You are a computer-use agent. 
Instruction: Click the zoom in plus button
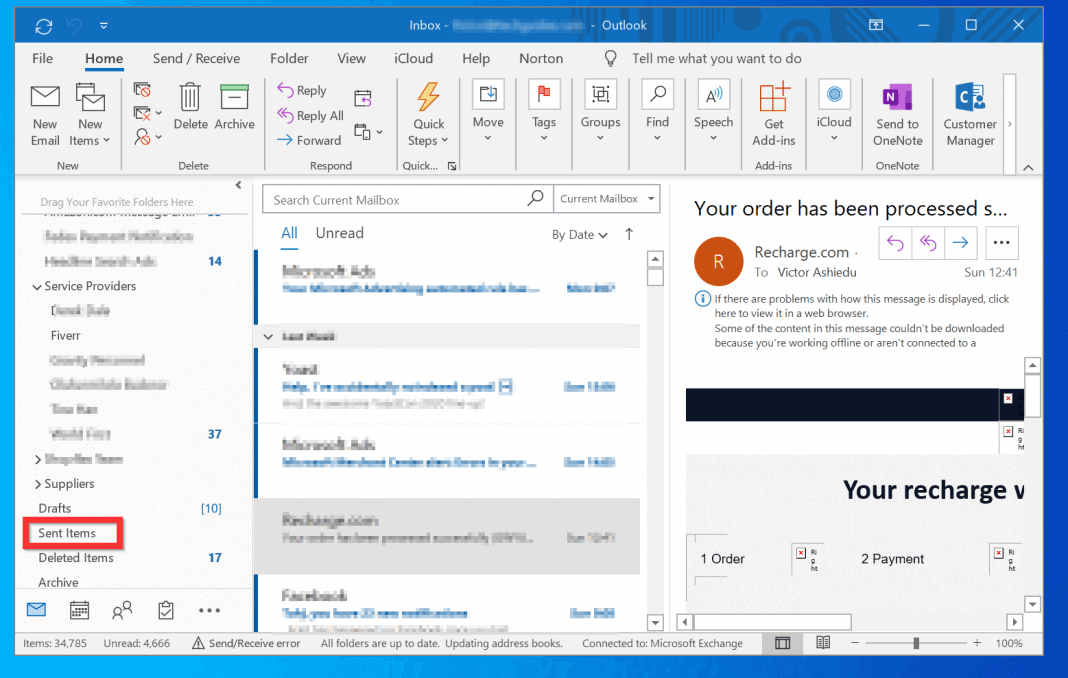click(977, 643)
